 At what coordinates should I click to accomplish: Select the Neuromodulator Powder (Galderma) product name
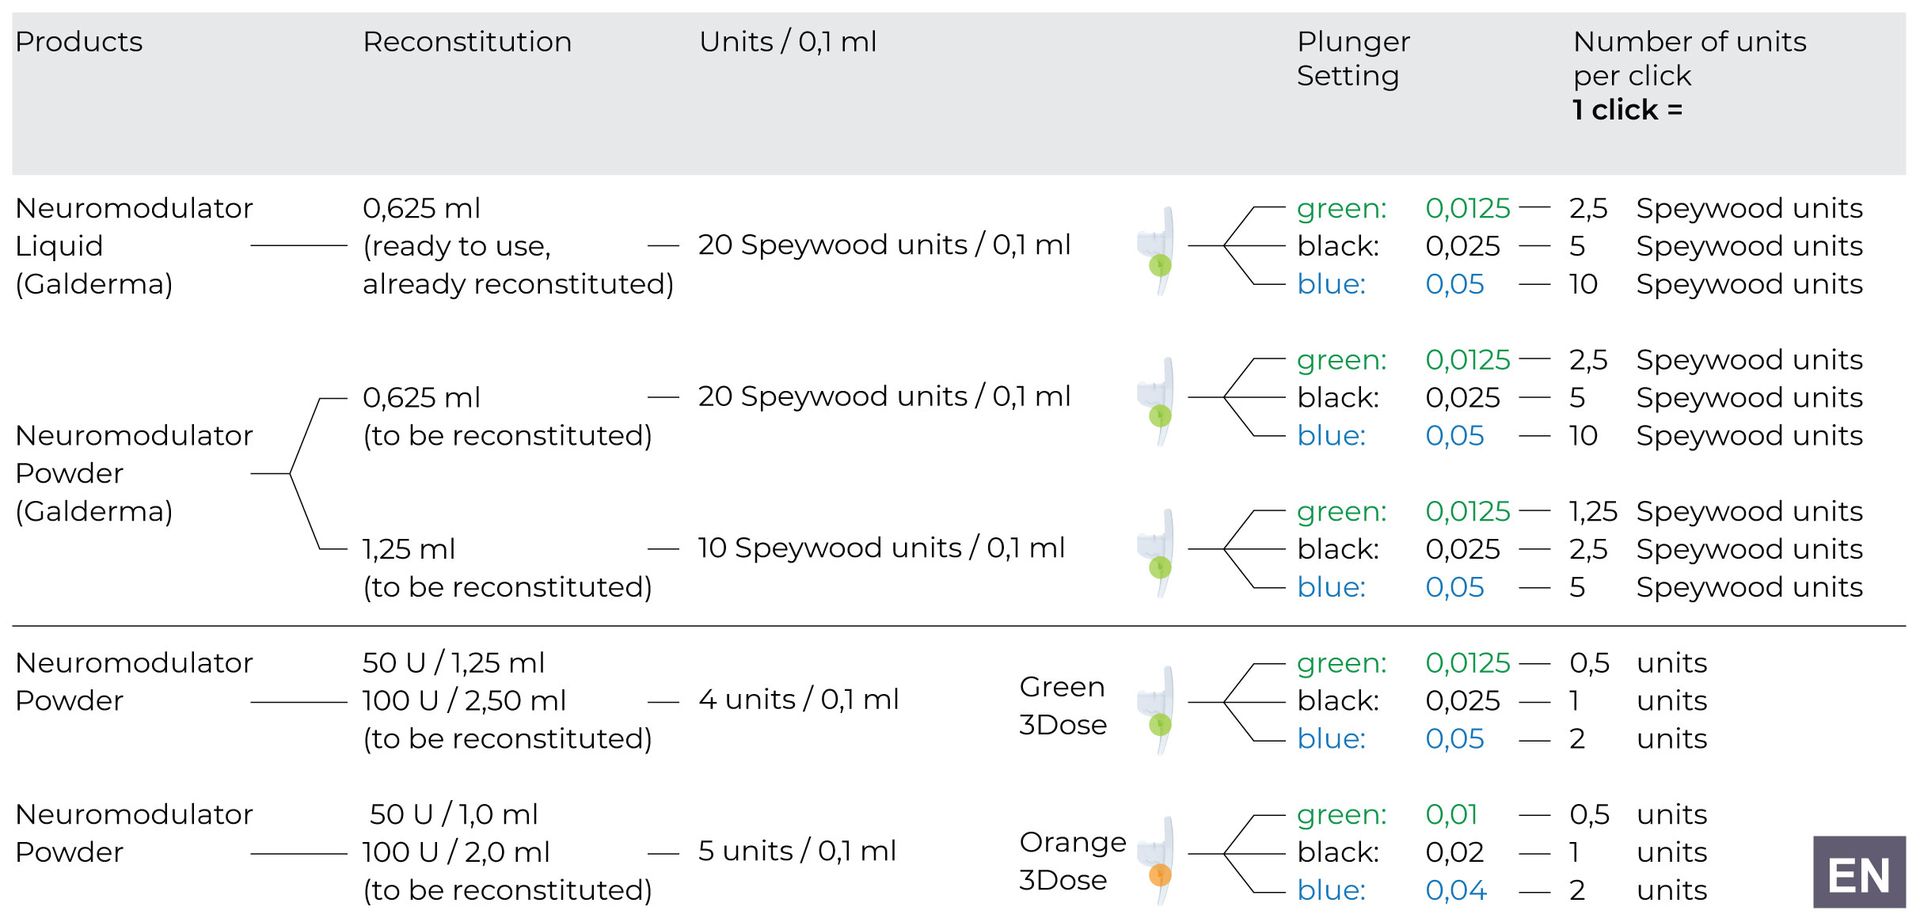pos(134,473)
